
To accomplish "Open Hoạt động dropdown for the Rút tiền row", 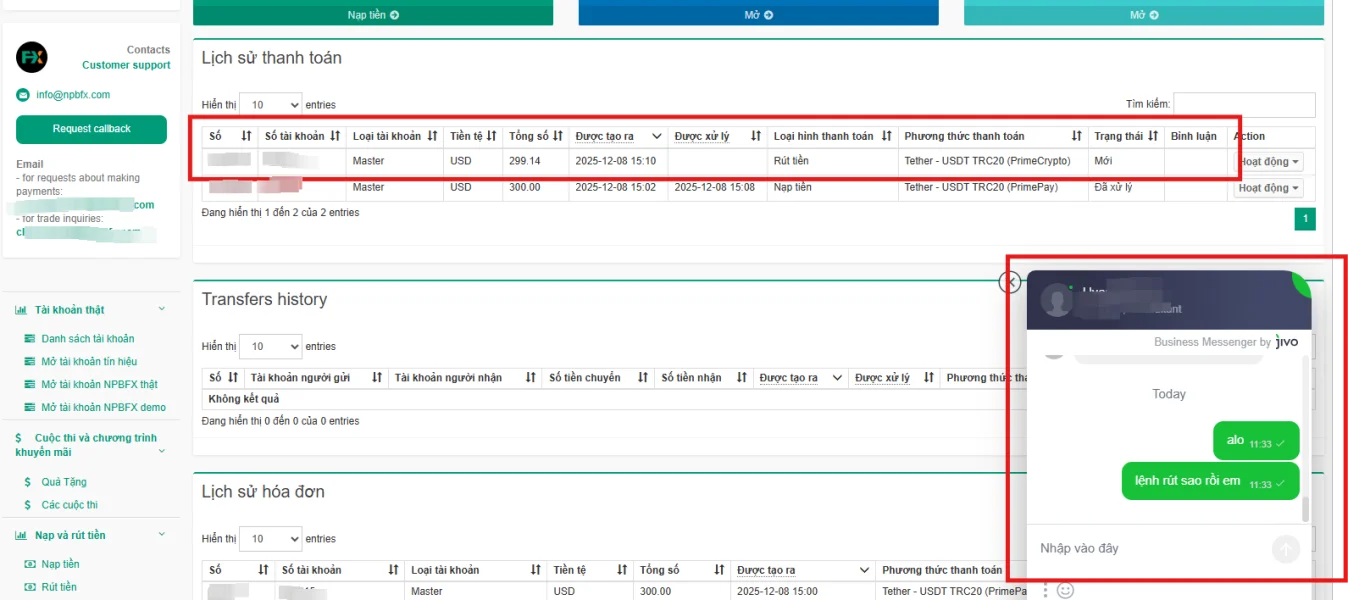I will (x=1268, y=162).
